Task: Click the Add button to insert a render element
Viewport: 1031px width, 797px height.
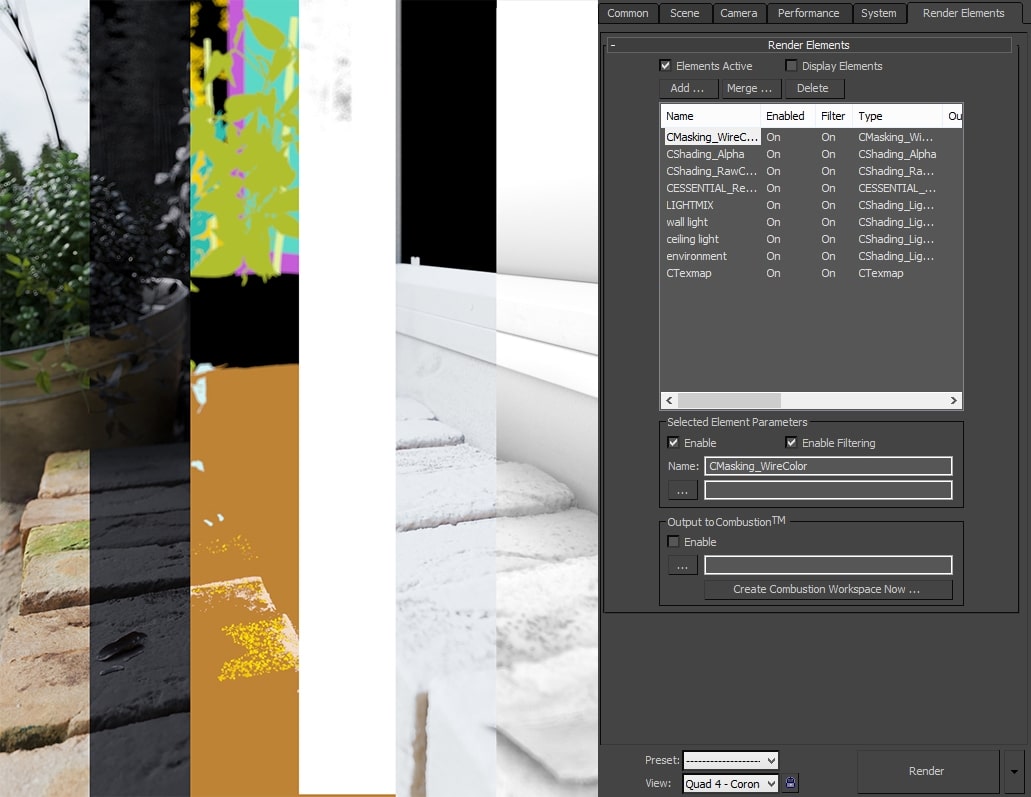Action: tap(687, 88)
